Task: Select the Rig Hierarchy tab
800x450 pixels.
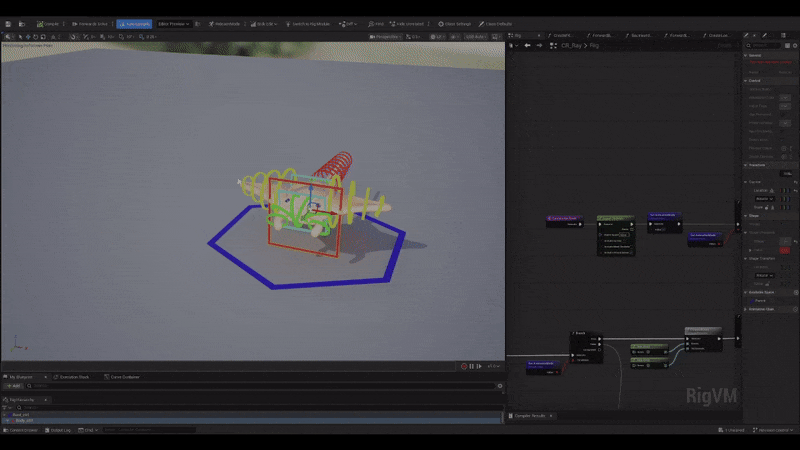Action: (21, 400)
